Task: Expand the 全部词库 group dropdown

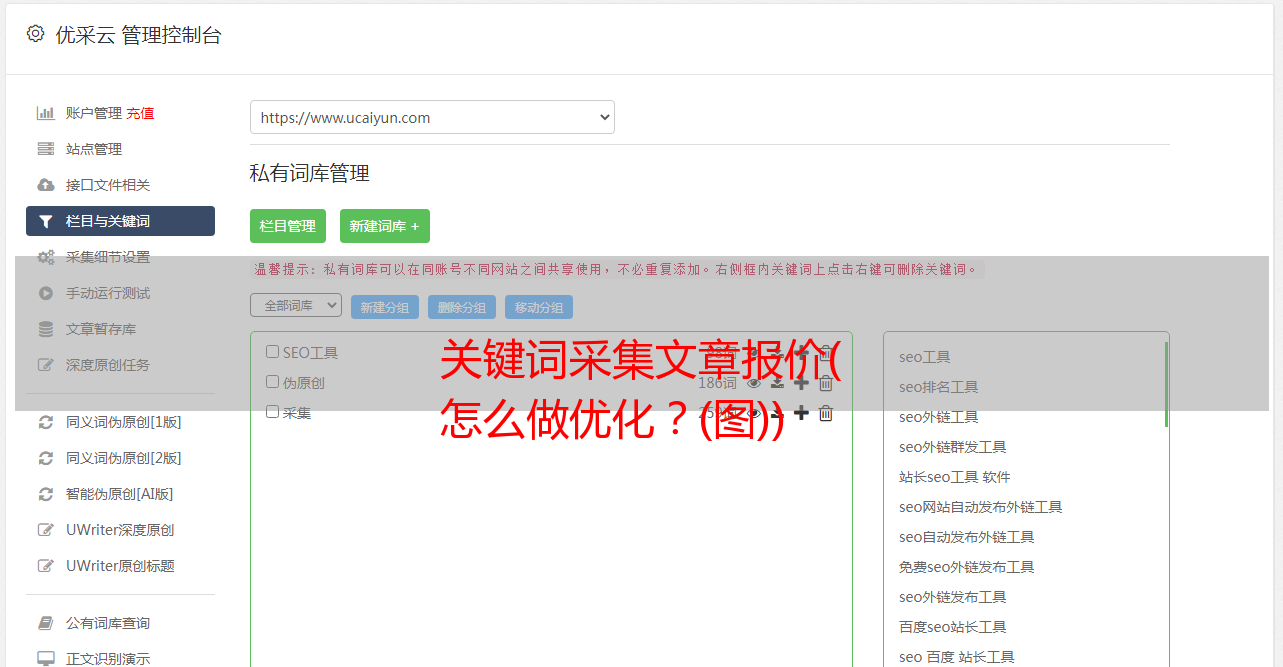Action: (x=296, y=306)
